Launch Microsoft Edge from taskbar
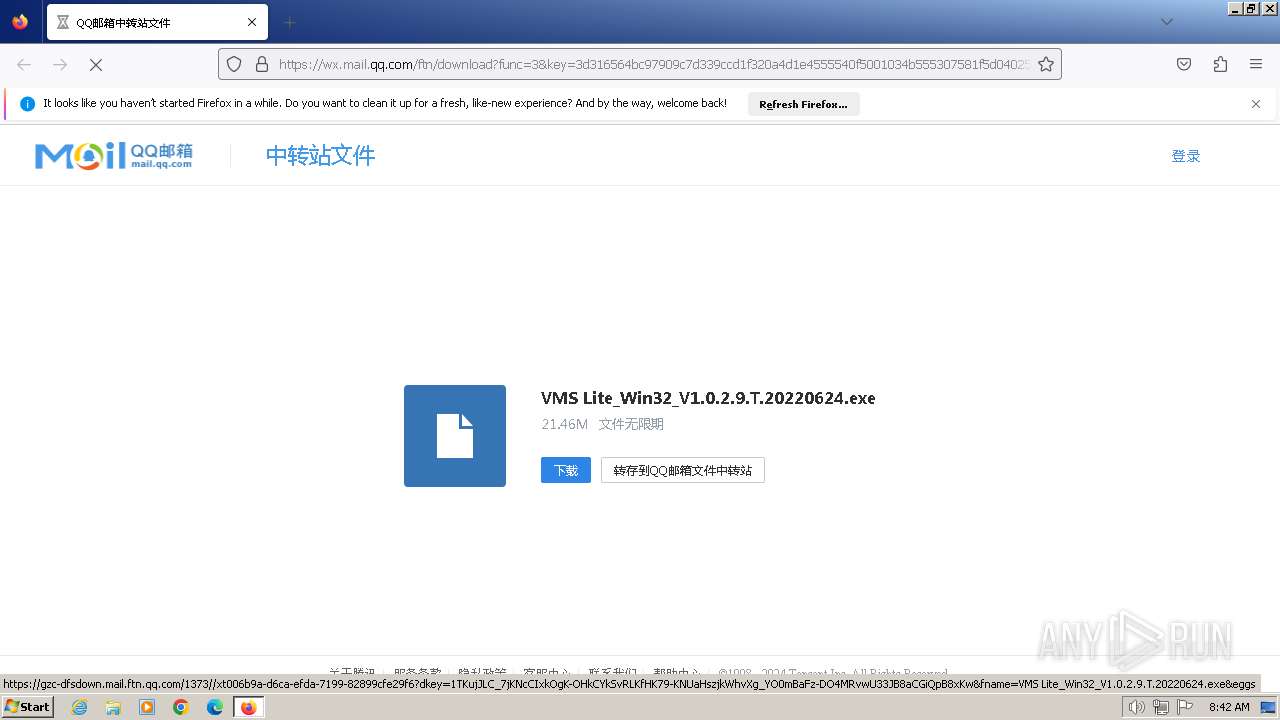1280x720 pixels. pyautogui.click(x=215, y=707)
